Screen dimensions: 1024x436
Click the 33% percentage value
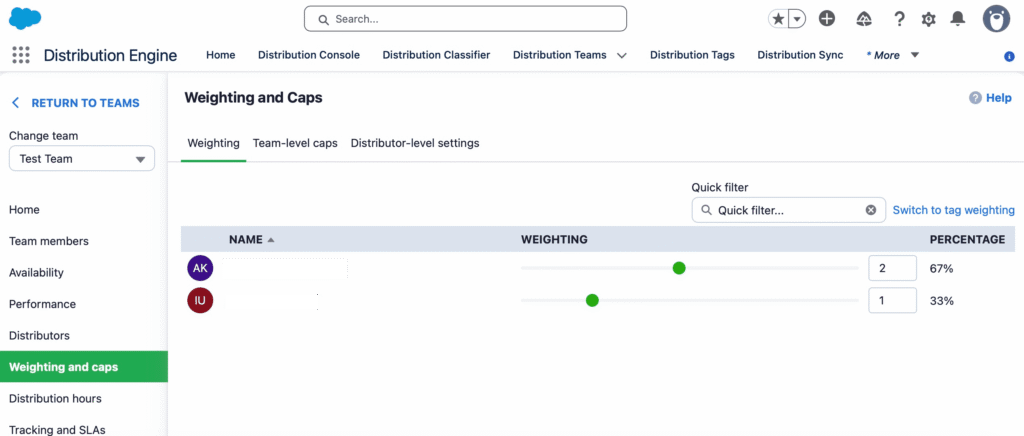(942, 301)
